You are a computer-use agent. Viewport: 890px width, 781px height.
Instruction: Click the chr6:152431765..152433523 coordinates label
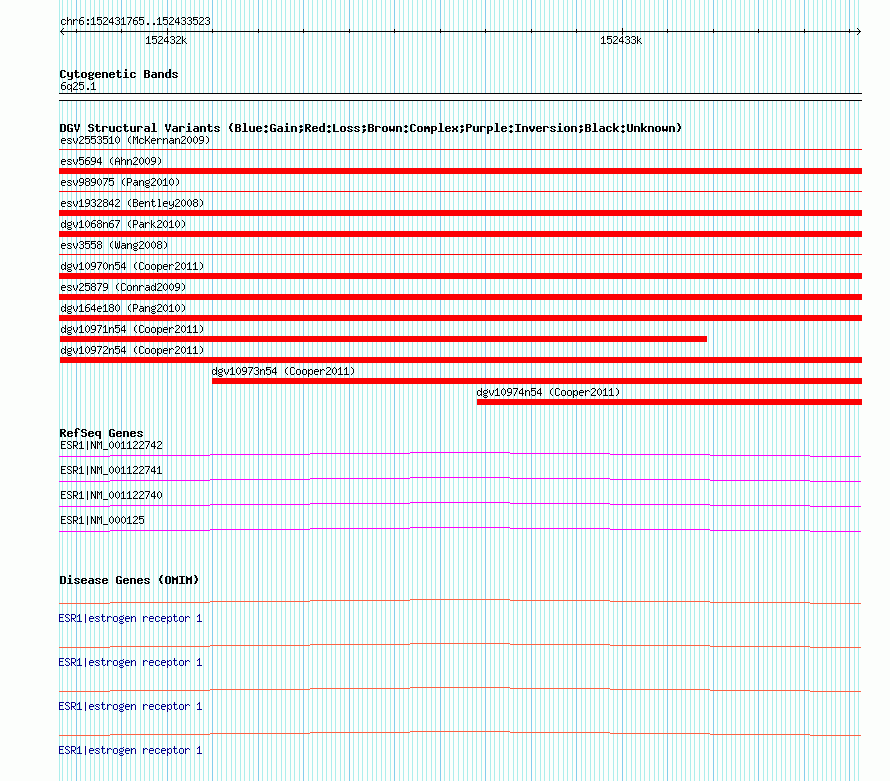coord(135,21)
